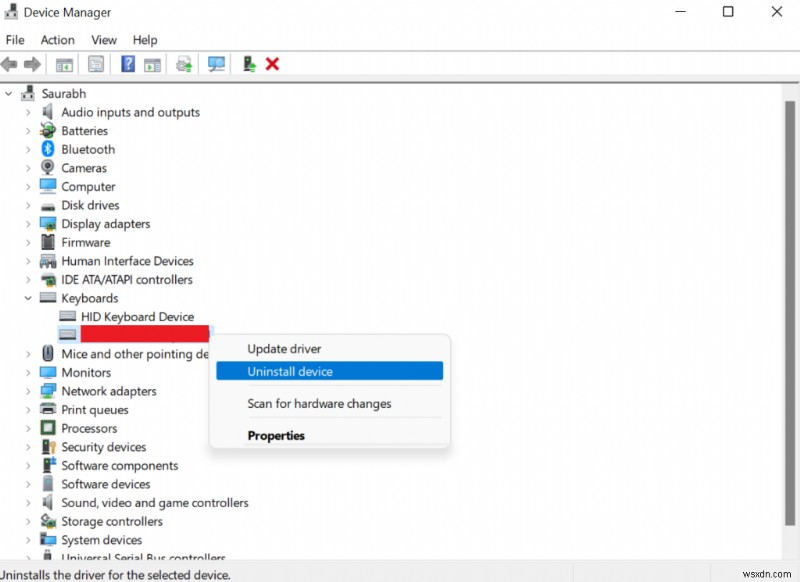
Task: Click the Batteries category icon
Action: 48,130
